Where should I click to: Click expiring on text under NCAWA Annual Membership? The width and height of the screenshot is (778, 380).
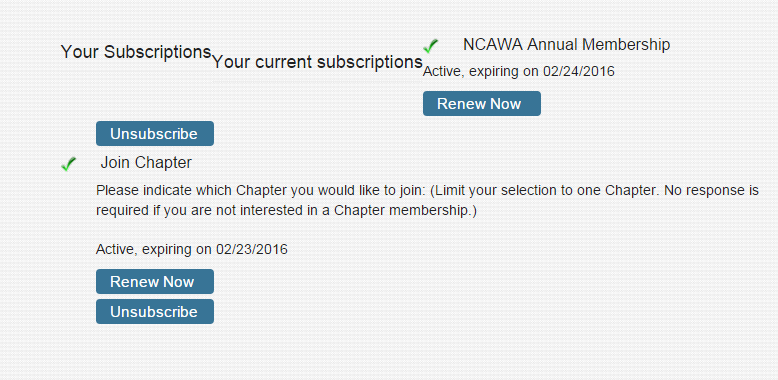502,72
